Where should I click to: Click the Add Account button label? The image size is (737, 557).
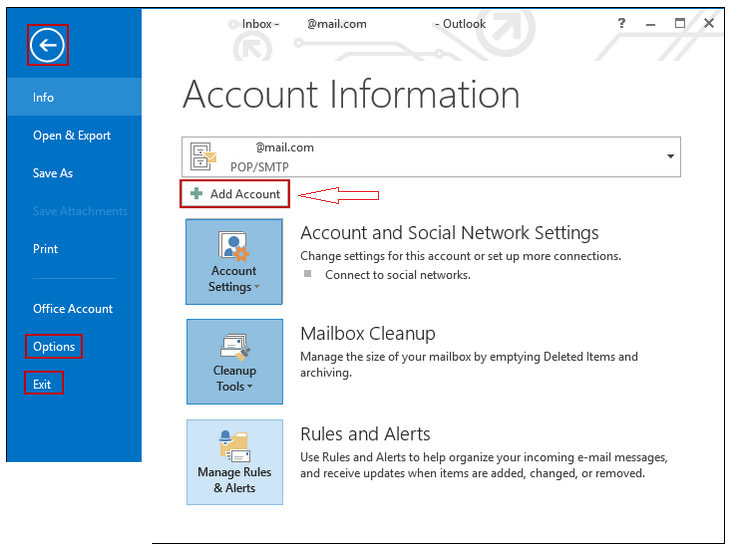pyautogui.click(x=245, y=194)
